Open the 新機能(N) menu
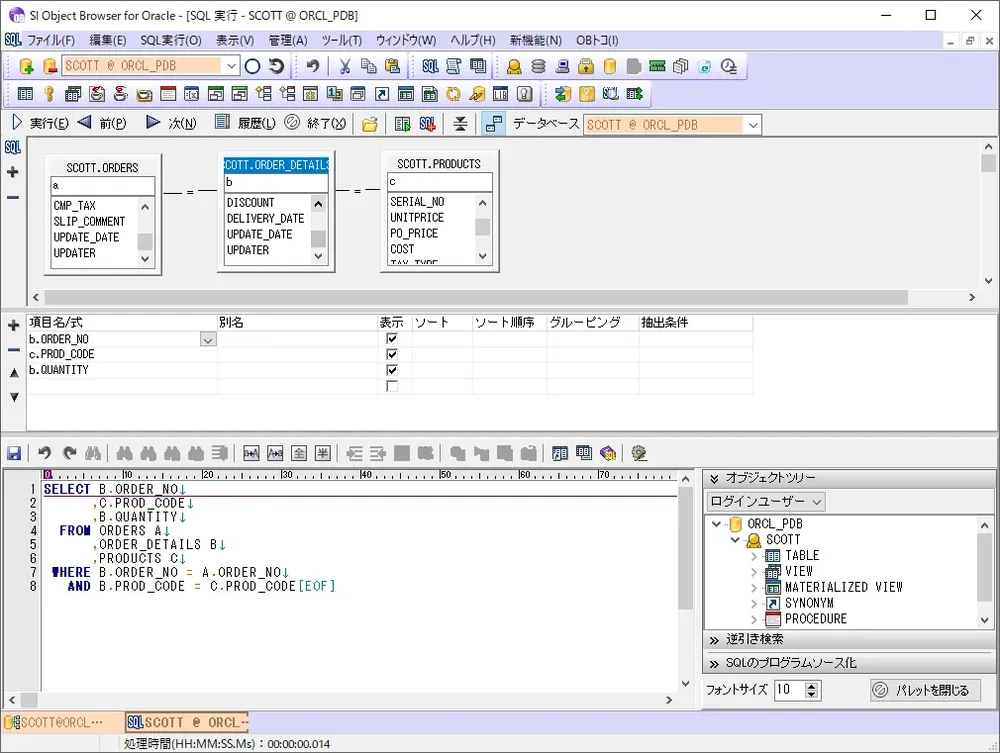 tap(536, 40)
